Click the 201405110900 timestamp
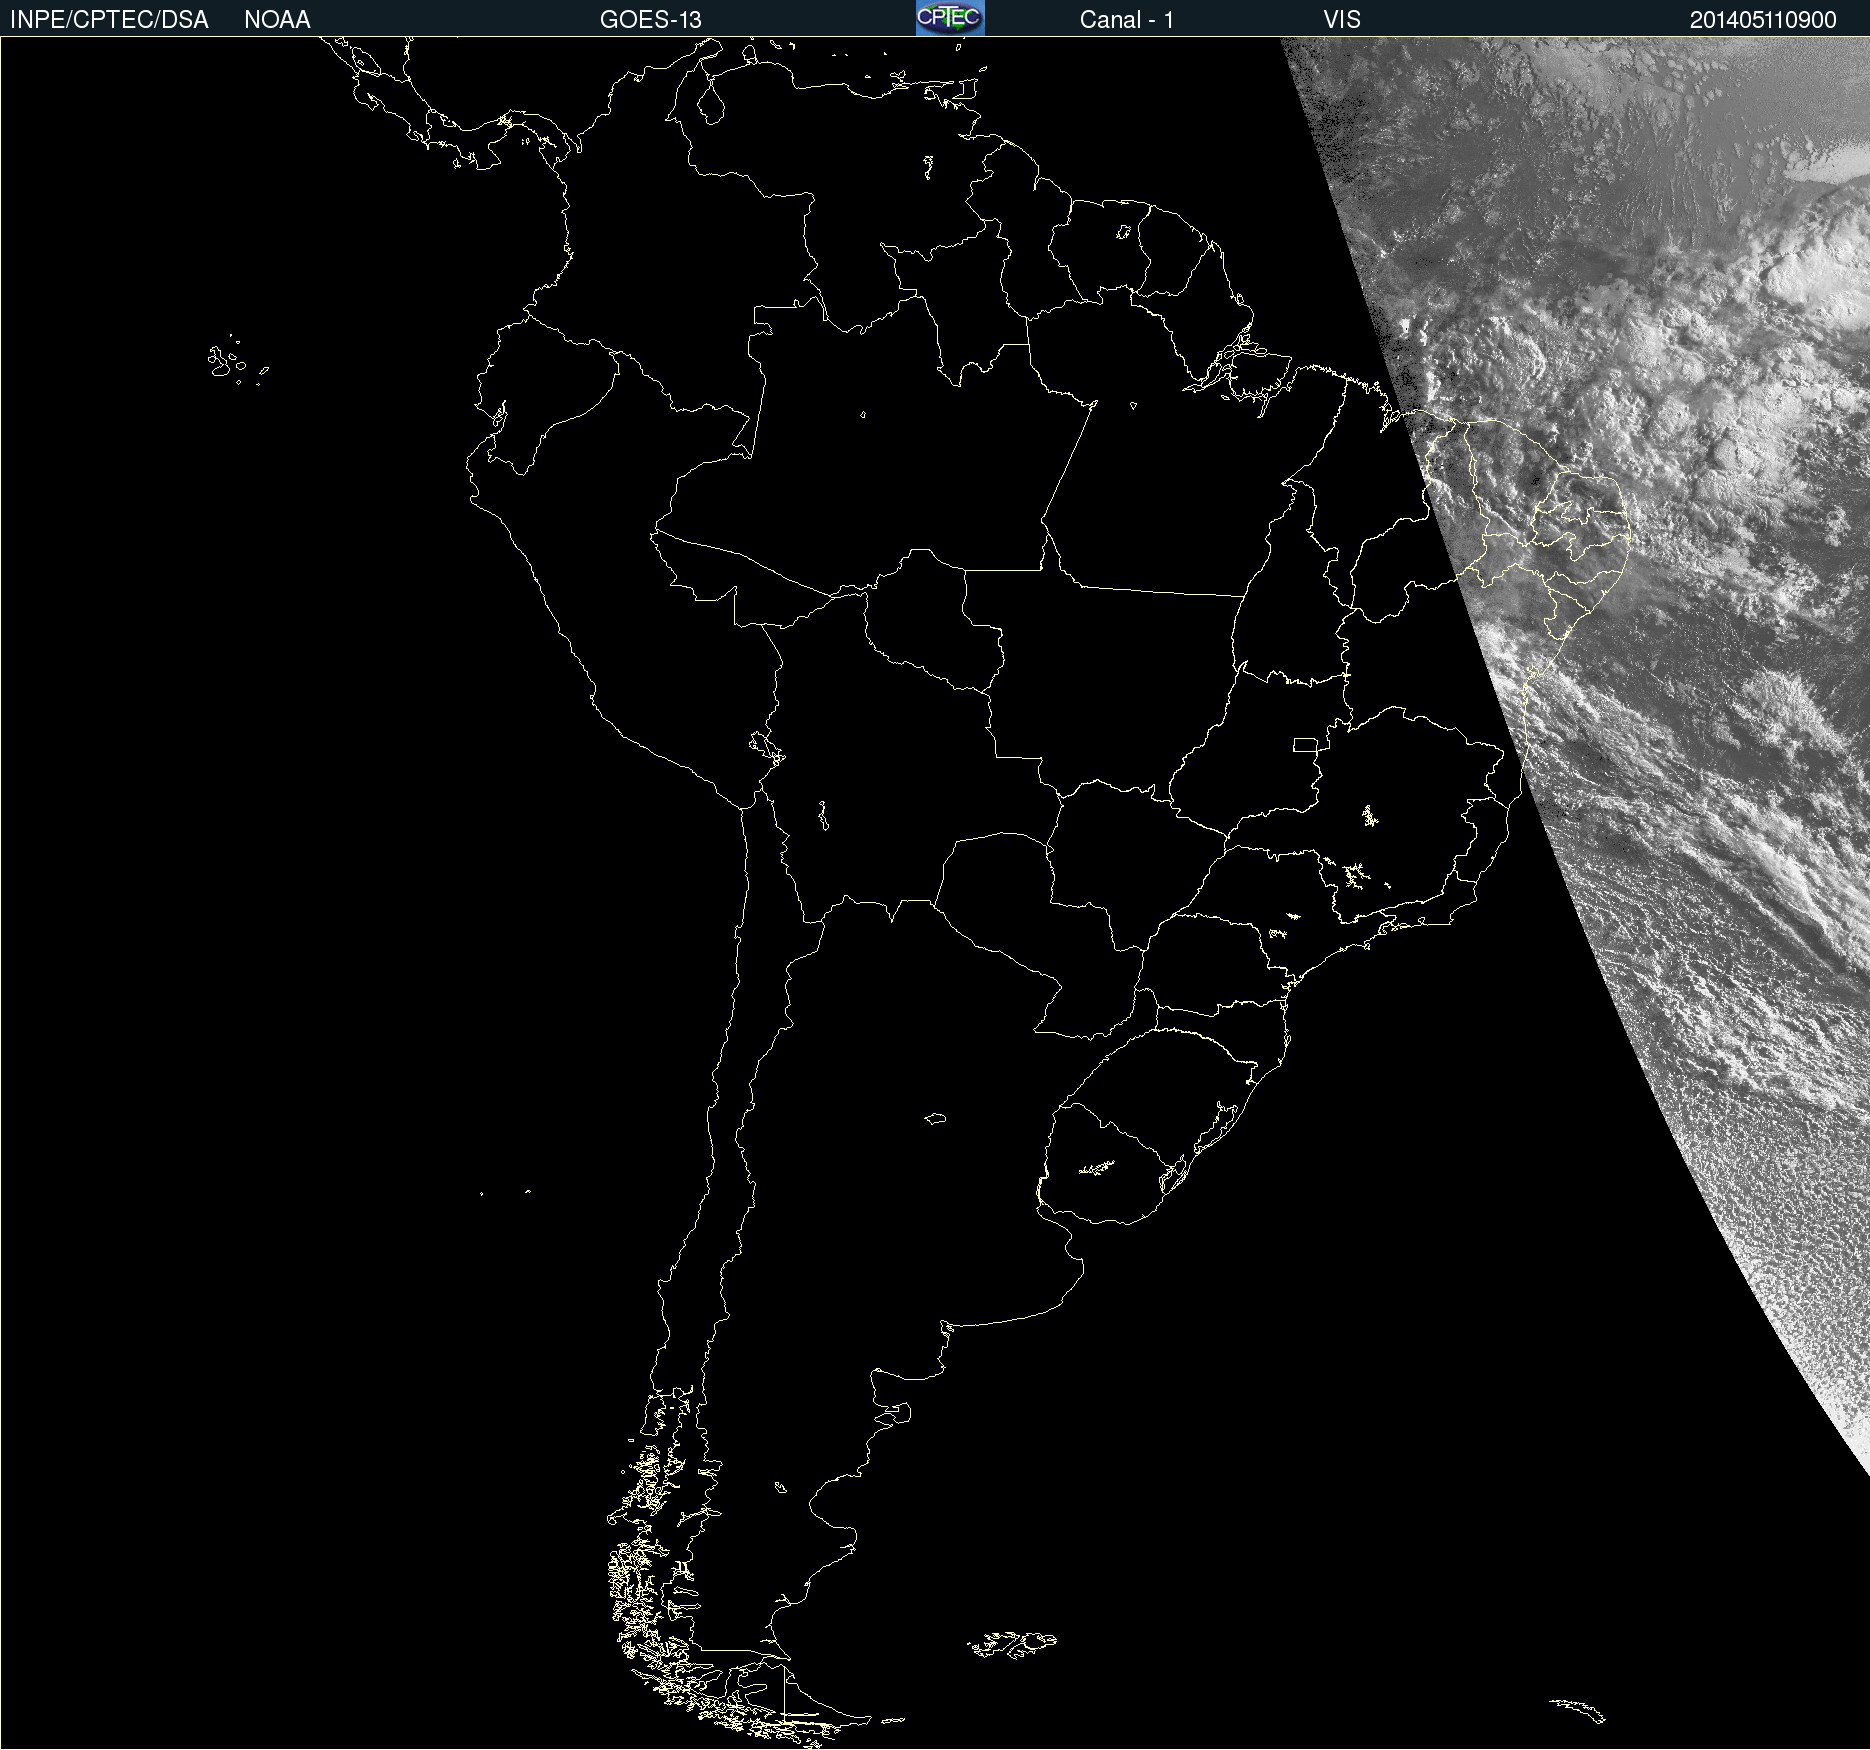 [x=1763, y=20]
